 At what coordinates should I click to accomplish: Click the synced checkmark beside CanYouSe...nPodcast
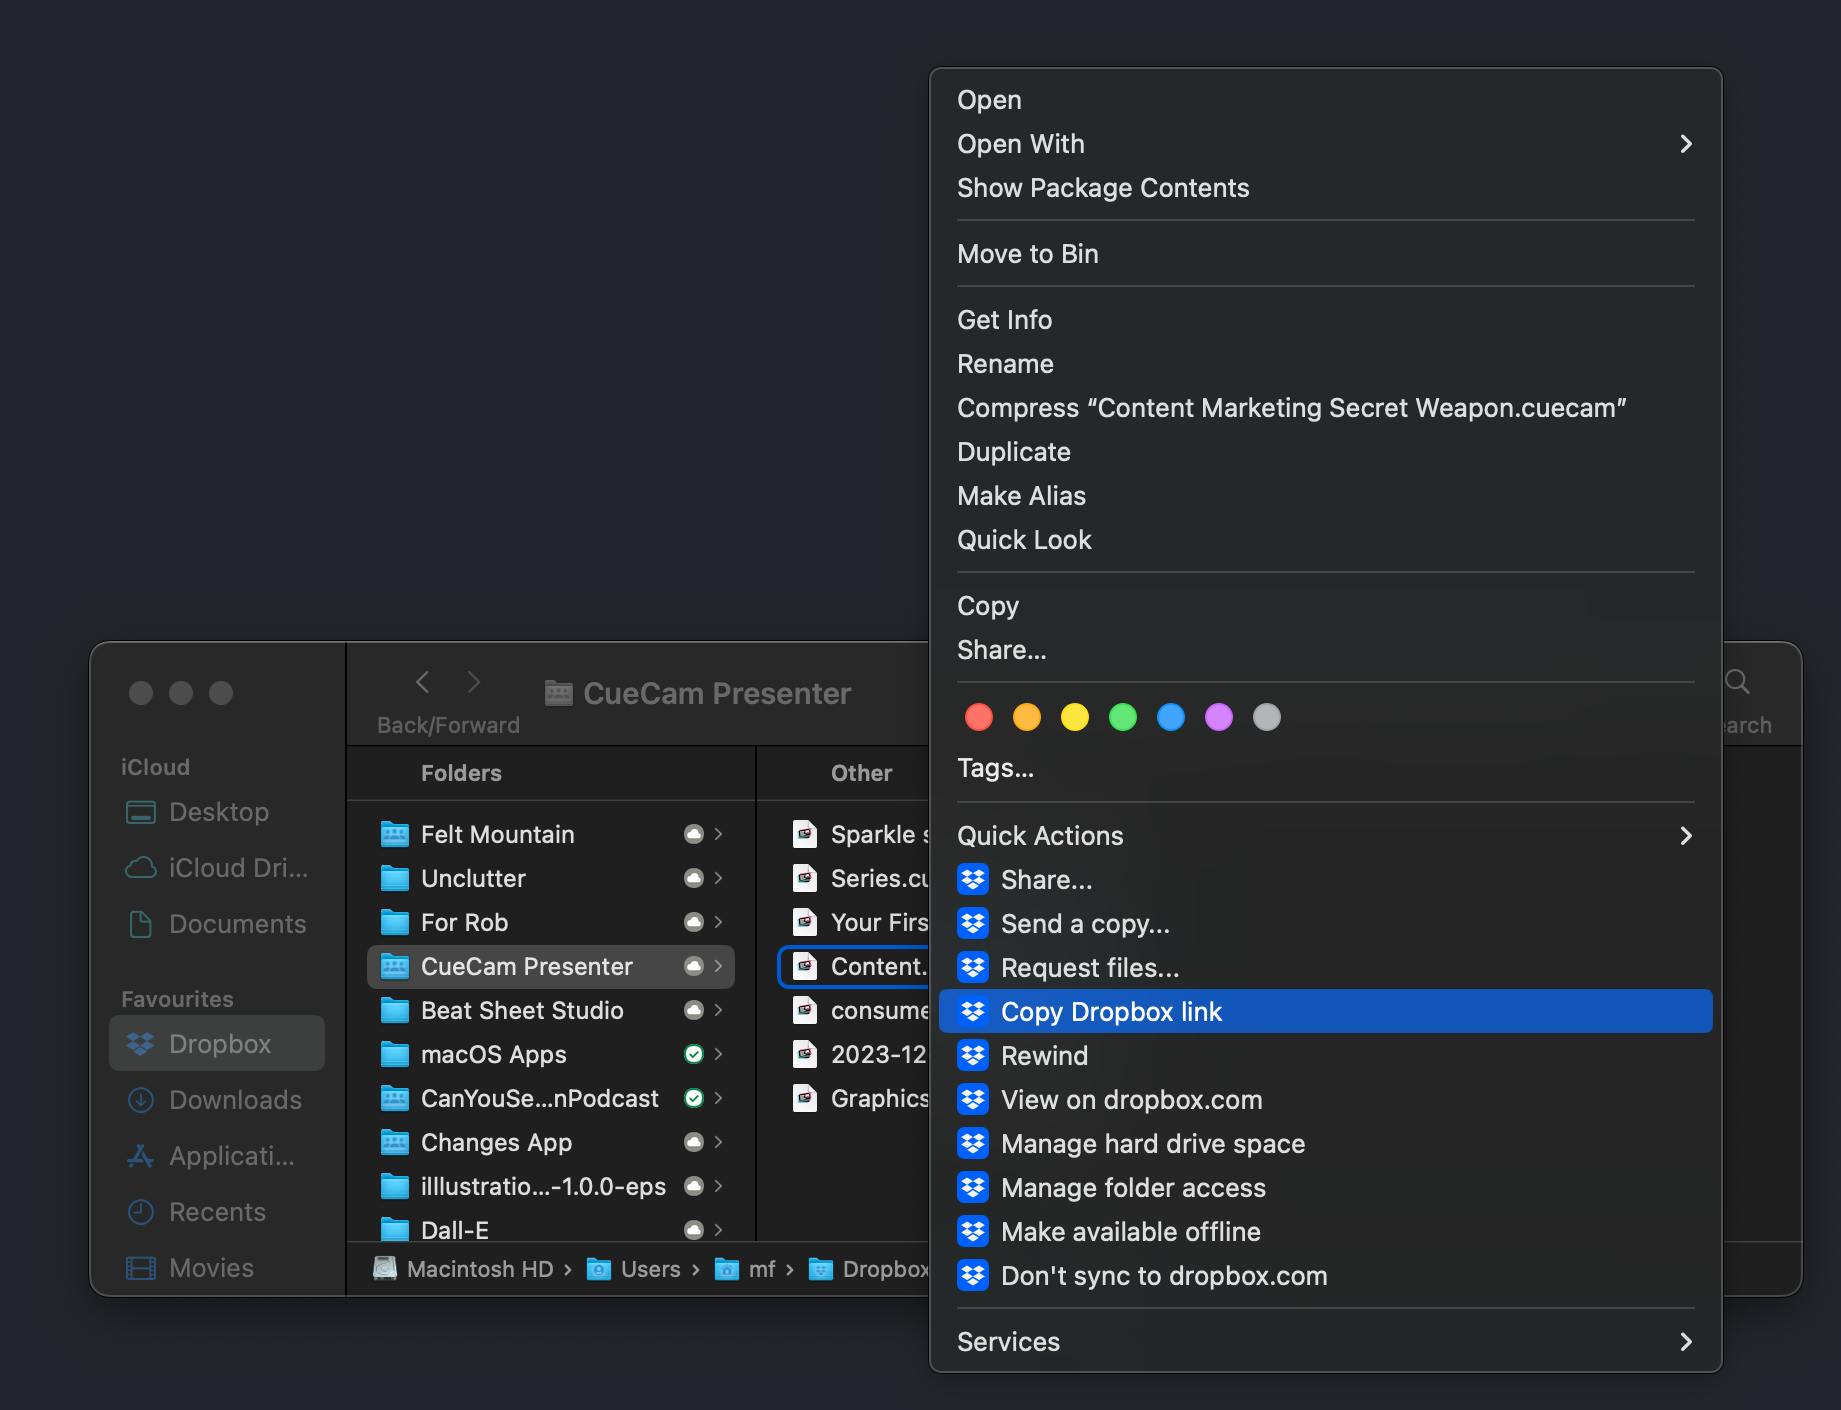click(693, 1098)
